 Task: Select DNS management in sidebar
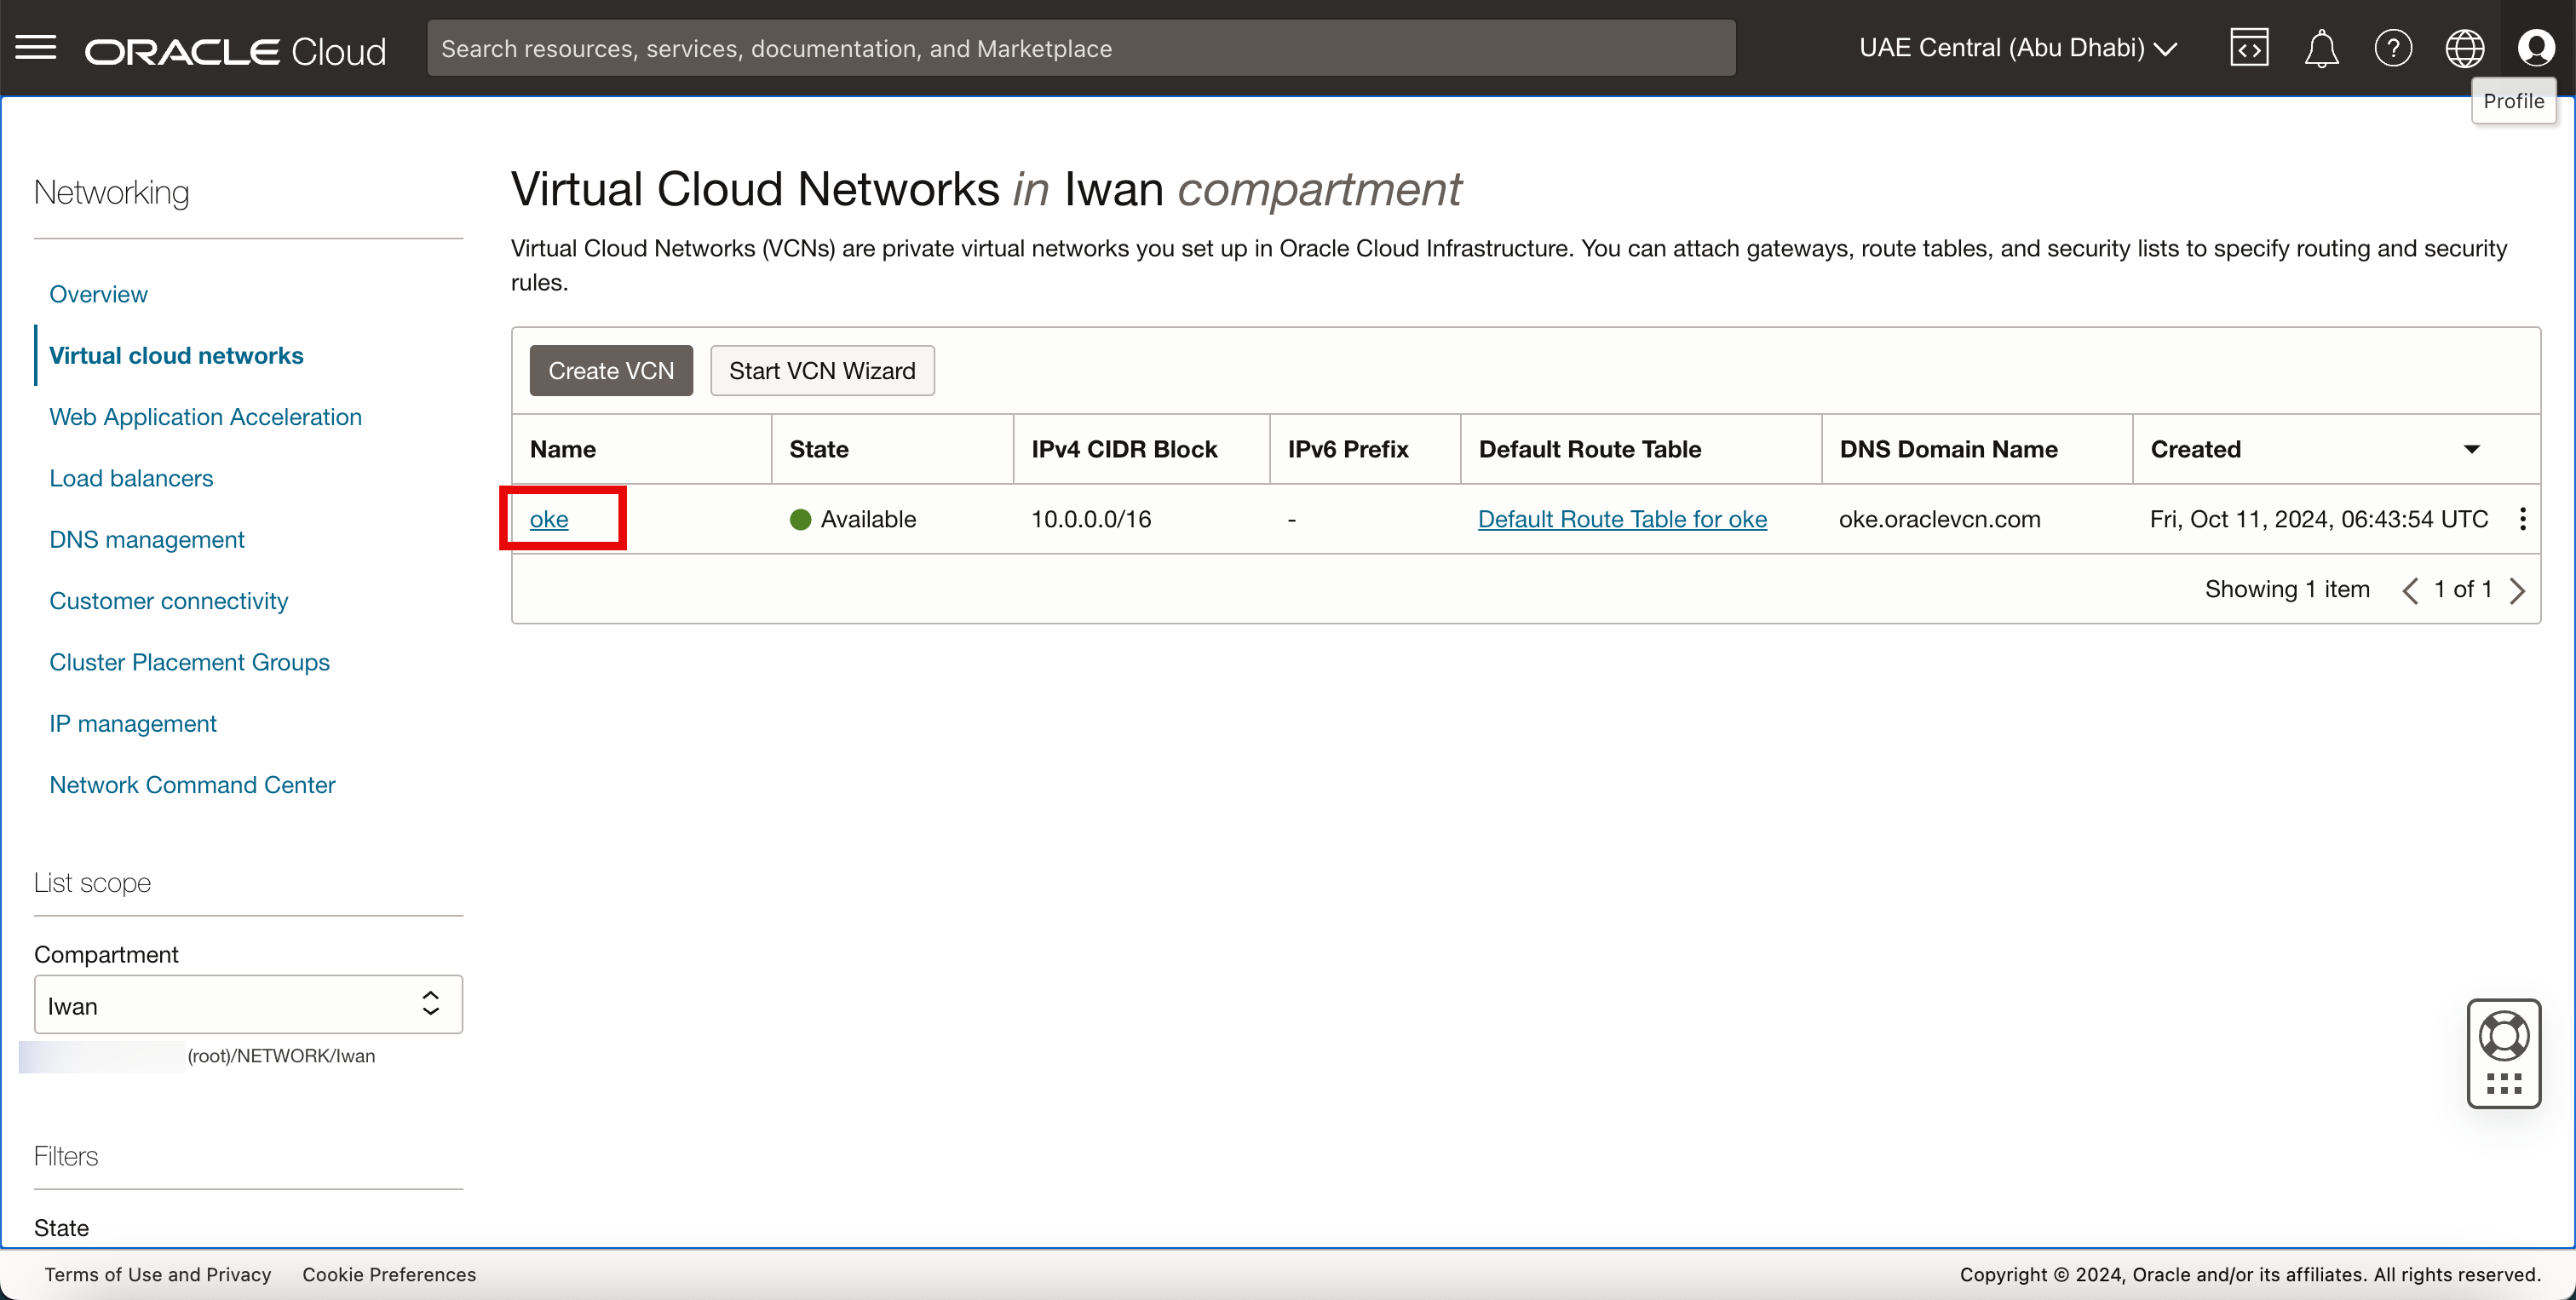(147, 540)
